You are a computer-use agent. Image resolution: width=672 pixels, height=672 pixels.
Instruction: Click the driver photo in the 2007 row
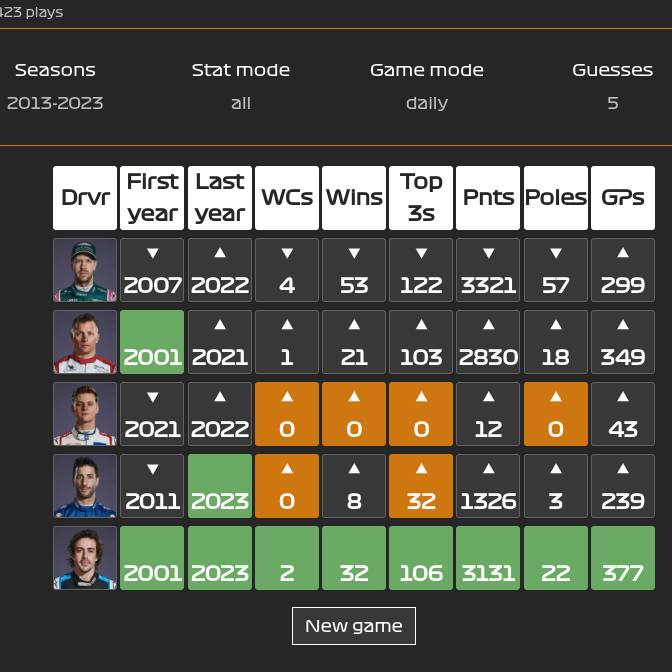[85, 270]
